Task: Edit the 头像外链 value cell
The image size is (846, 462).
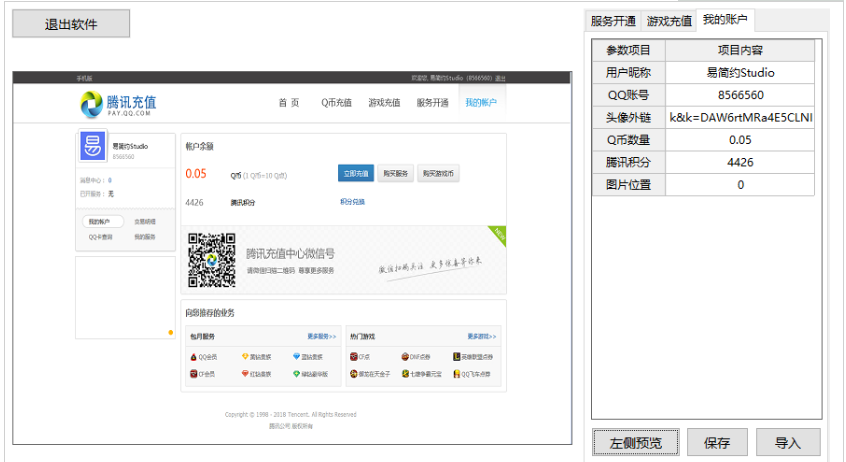Action: click(x=740, y=117)
